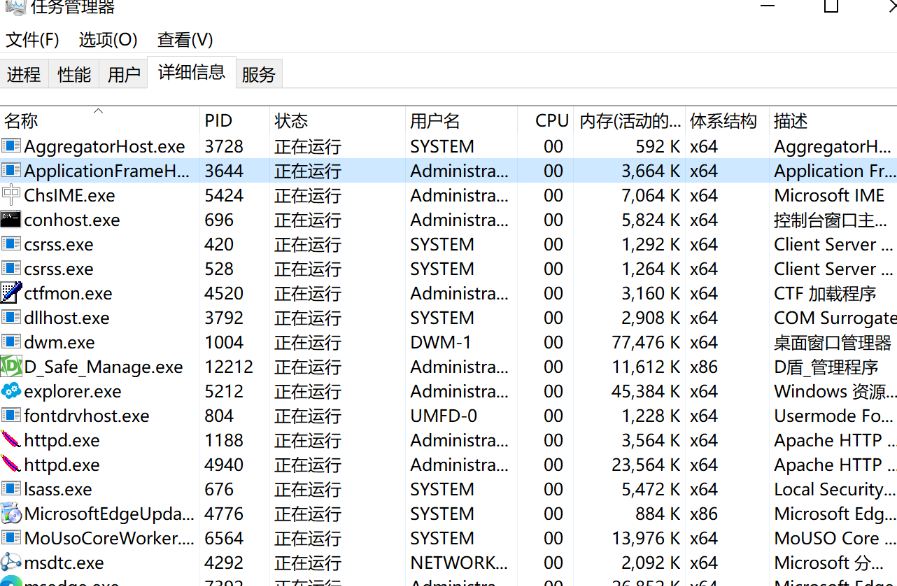Click the explorer.exe process icon
The height and width of the screenshot is (586, 897).
[x=11, y=391]
